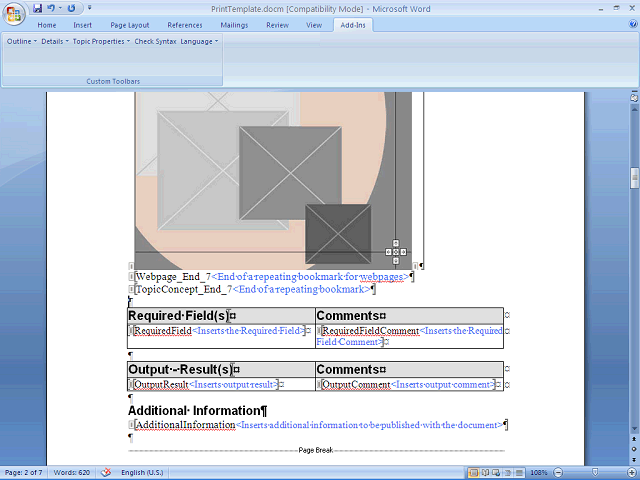Change language via English (U.S.) in the status bar

[x=142, y=473]
